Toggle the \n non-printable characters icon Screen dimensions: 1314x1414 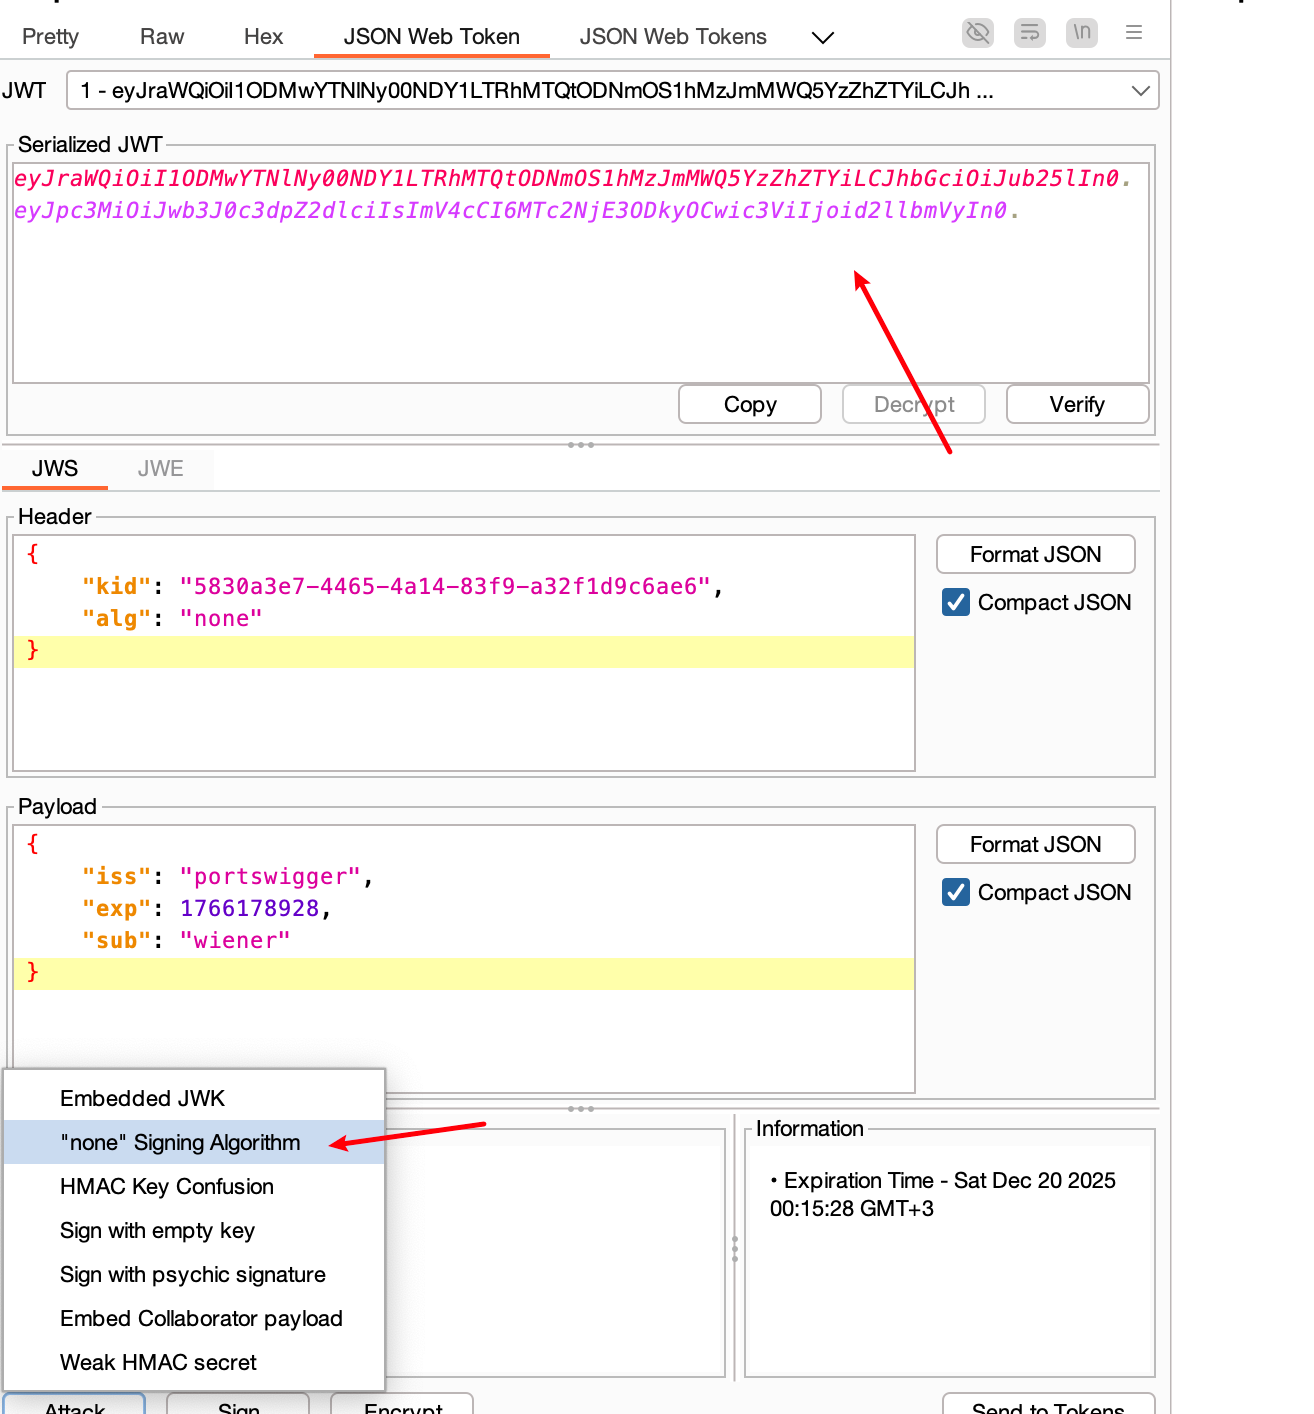click(x=1081, y=33)
